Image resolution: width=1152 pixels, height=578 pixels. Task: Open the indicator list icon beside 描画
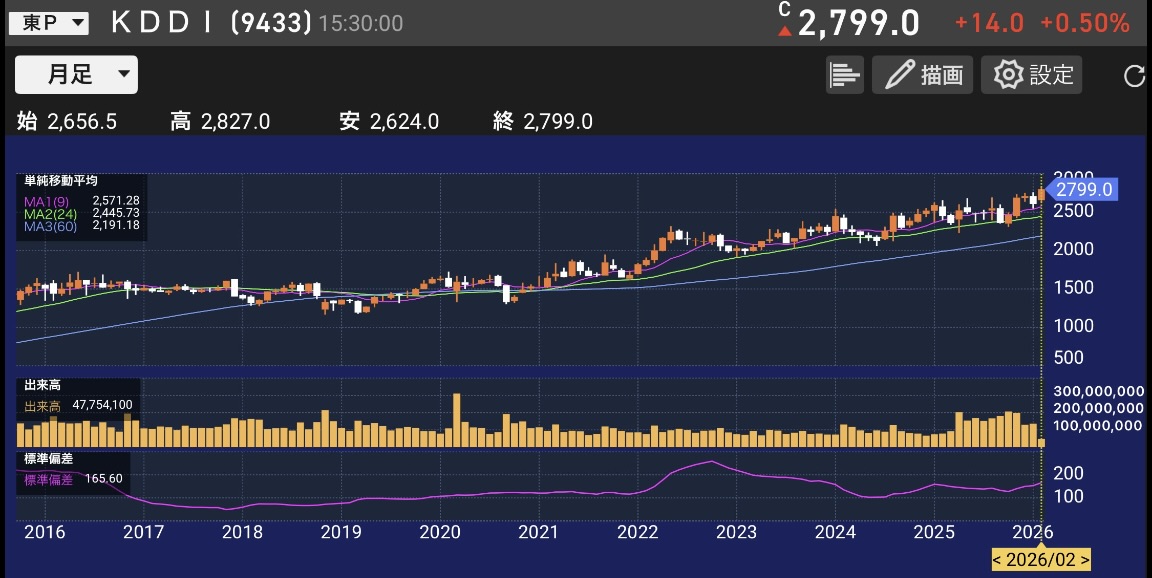coord(845,74)
